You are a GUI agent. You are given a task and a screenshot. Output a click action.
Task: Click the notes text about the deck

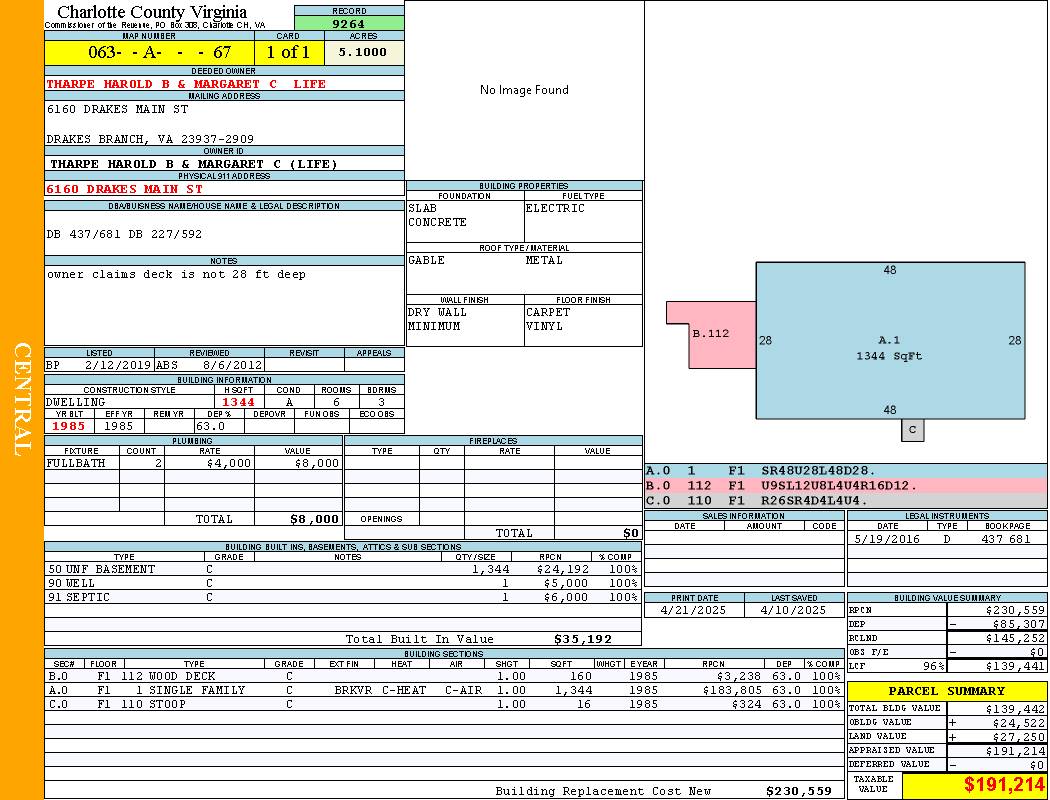click(176, 274)
